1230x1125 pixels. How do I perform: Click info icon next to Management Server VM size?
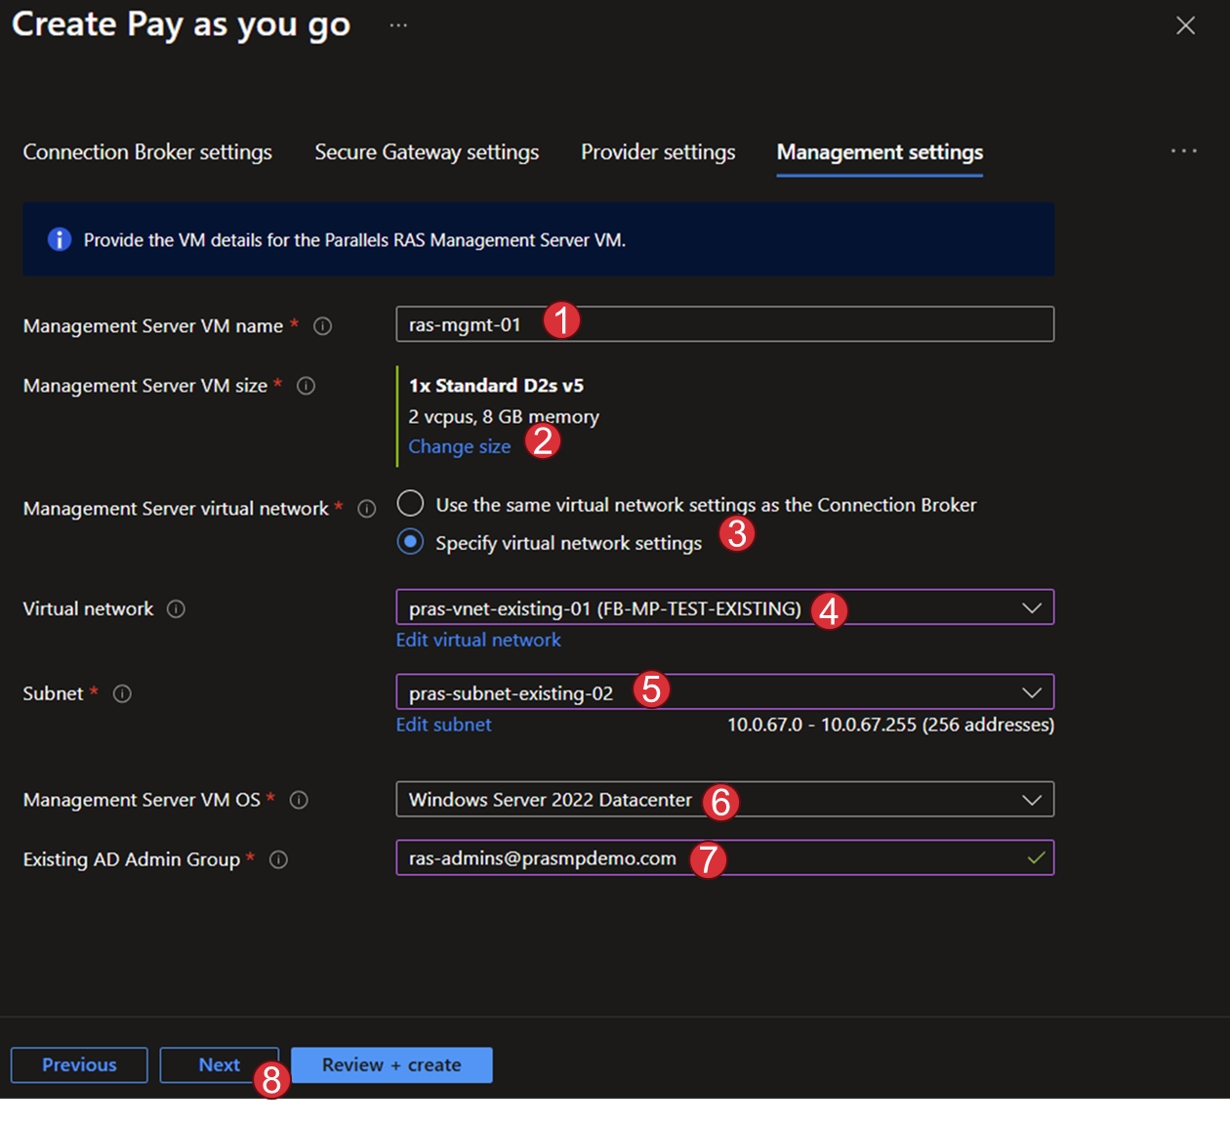tap(306, 386)
